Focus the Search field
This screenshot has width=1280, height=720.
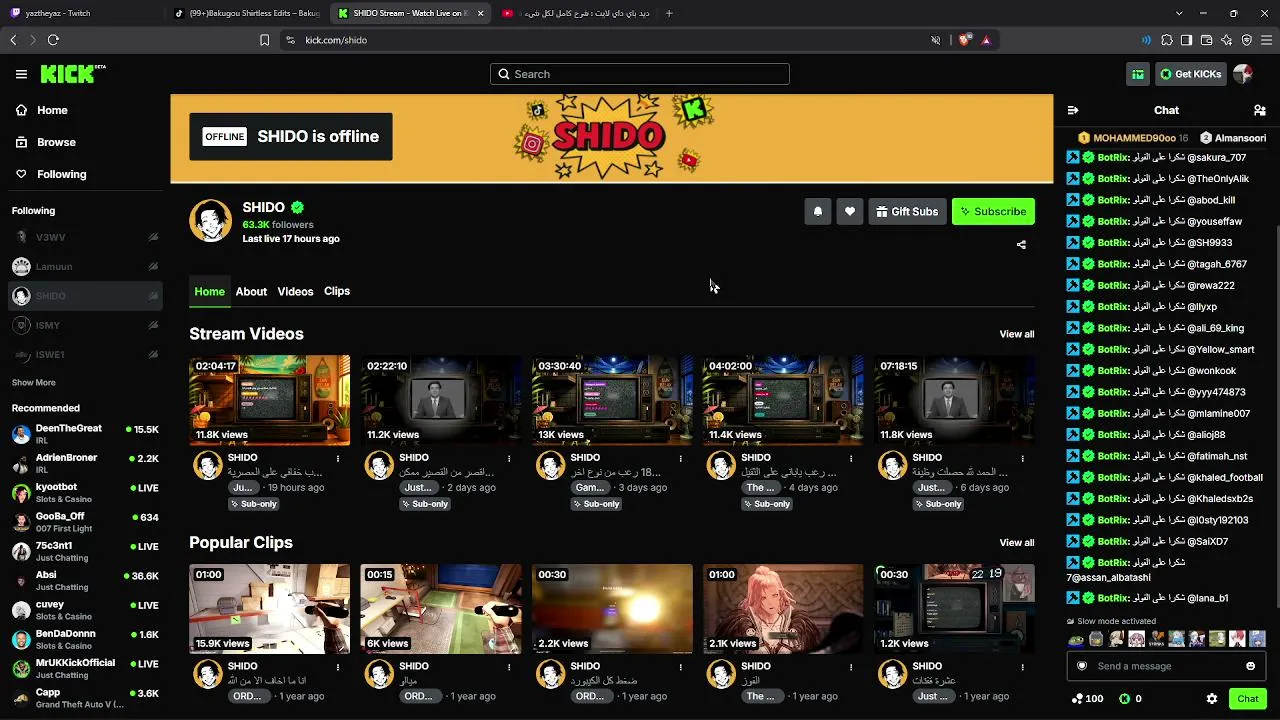[x=640, y=74]
